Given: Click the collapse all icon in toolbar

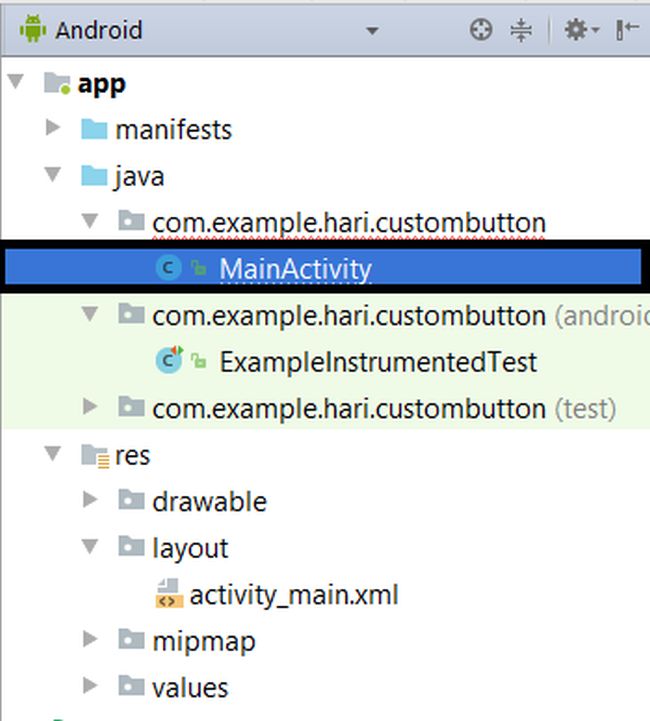Looking at the screenshot, I should (521, 30).
